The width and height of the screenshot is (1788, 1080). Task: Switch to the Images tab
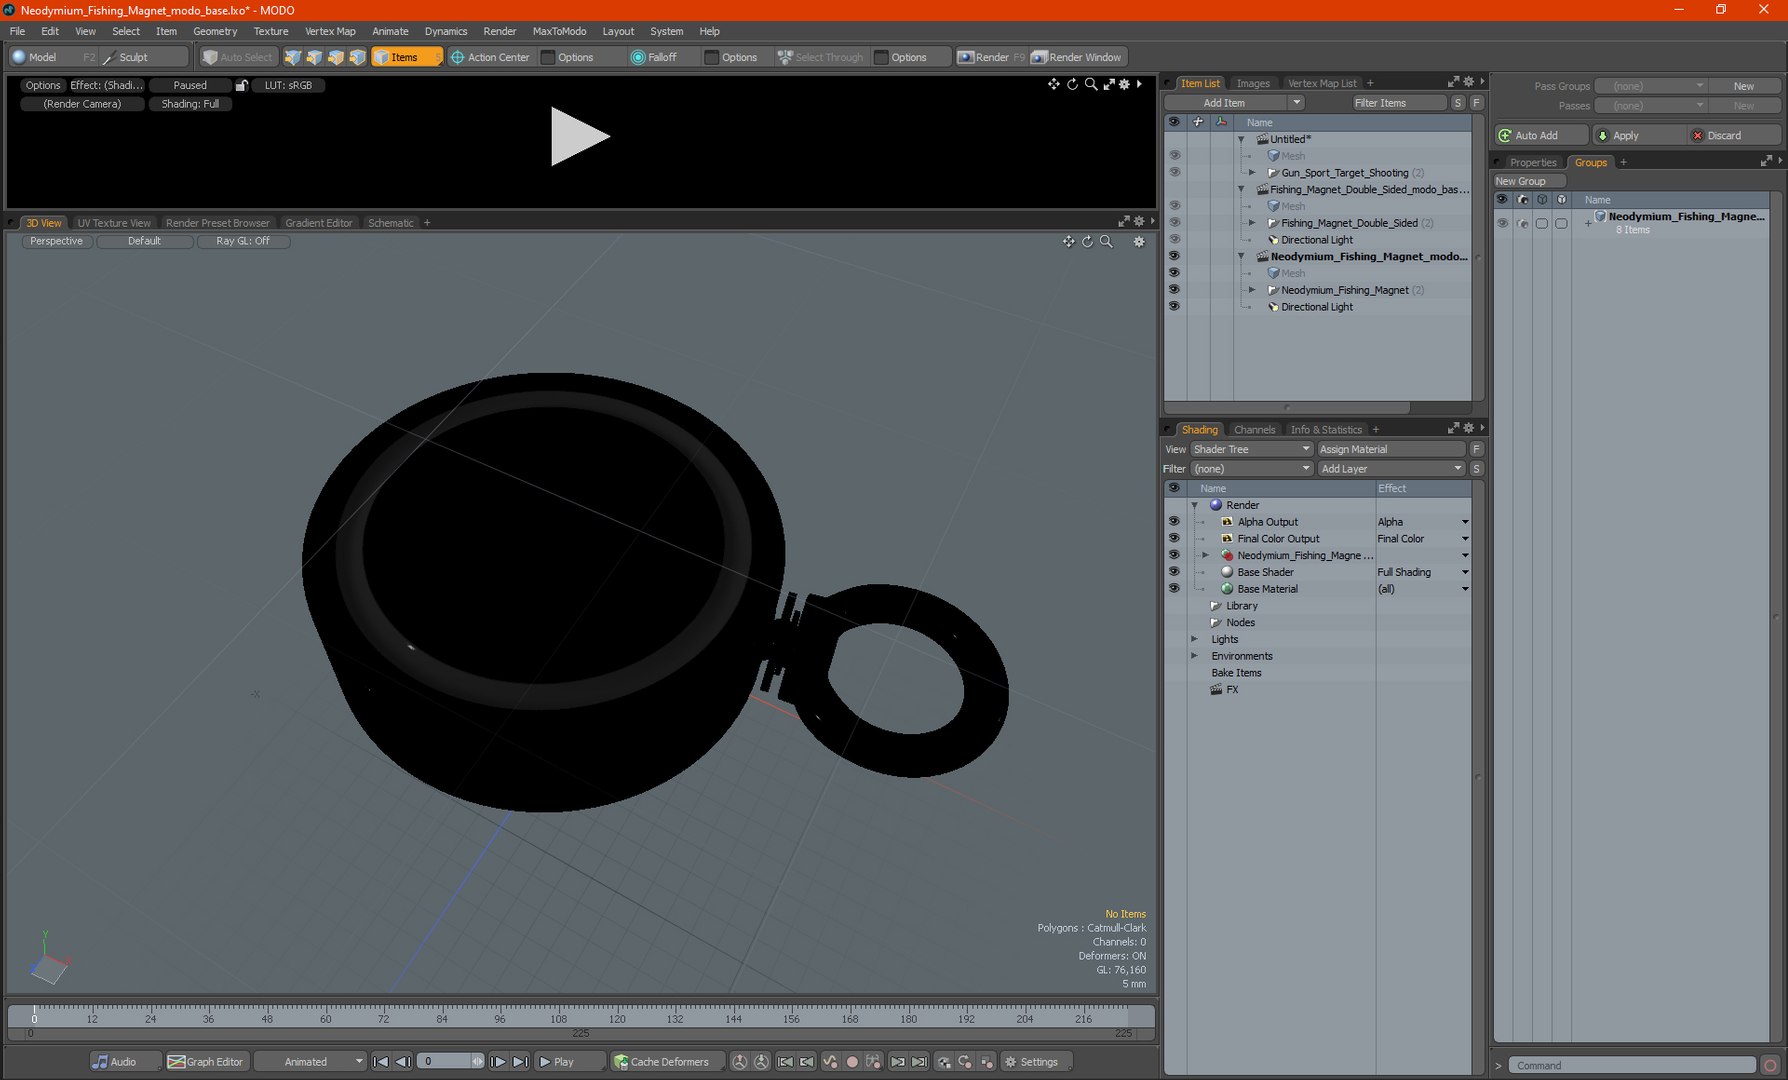1253,83
